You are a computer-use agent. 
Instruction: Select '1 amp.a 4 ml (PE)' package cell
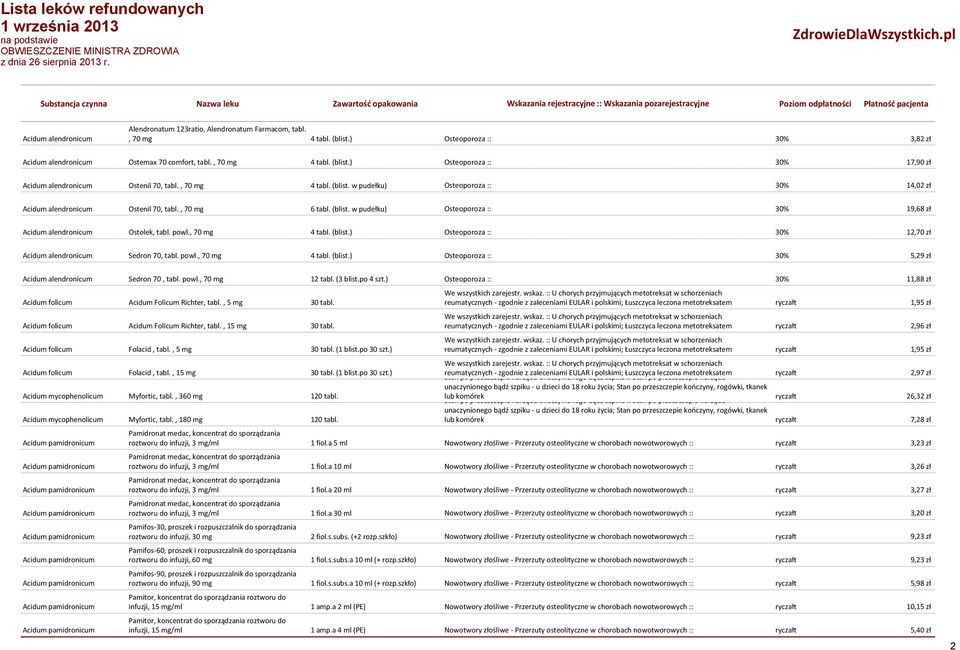338,630
